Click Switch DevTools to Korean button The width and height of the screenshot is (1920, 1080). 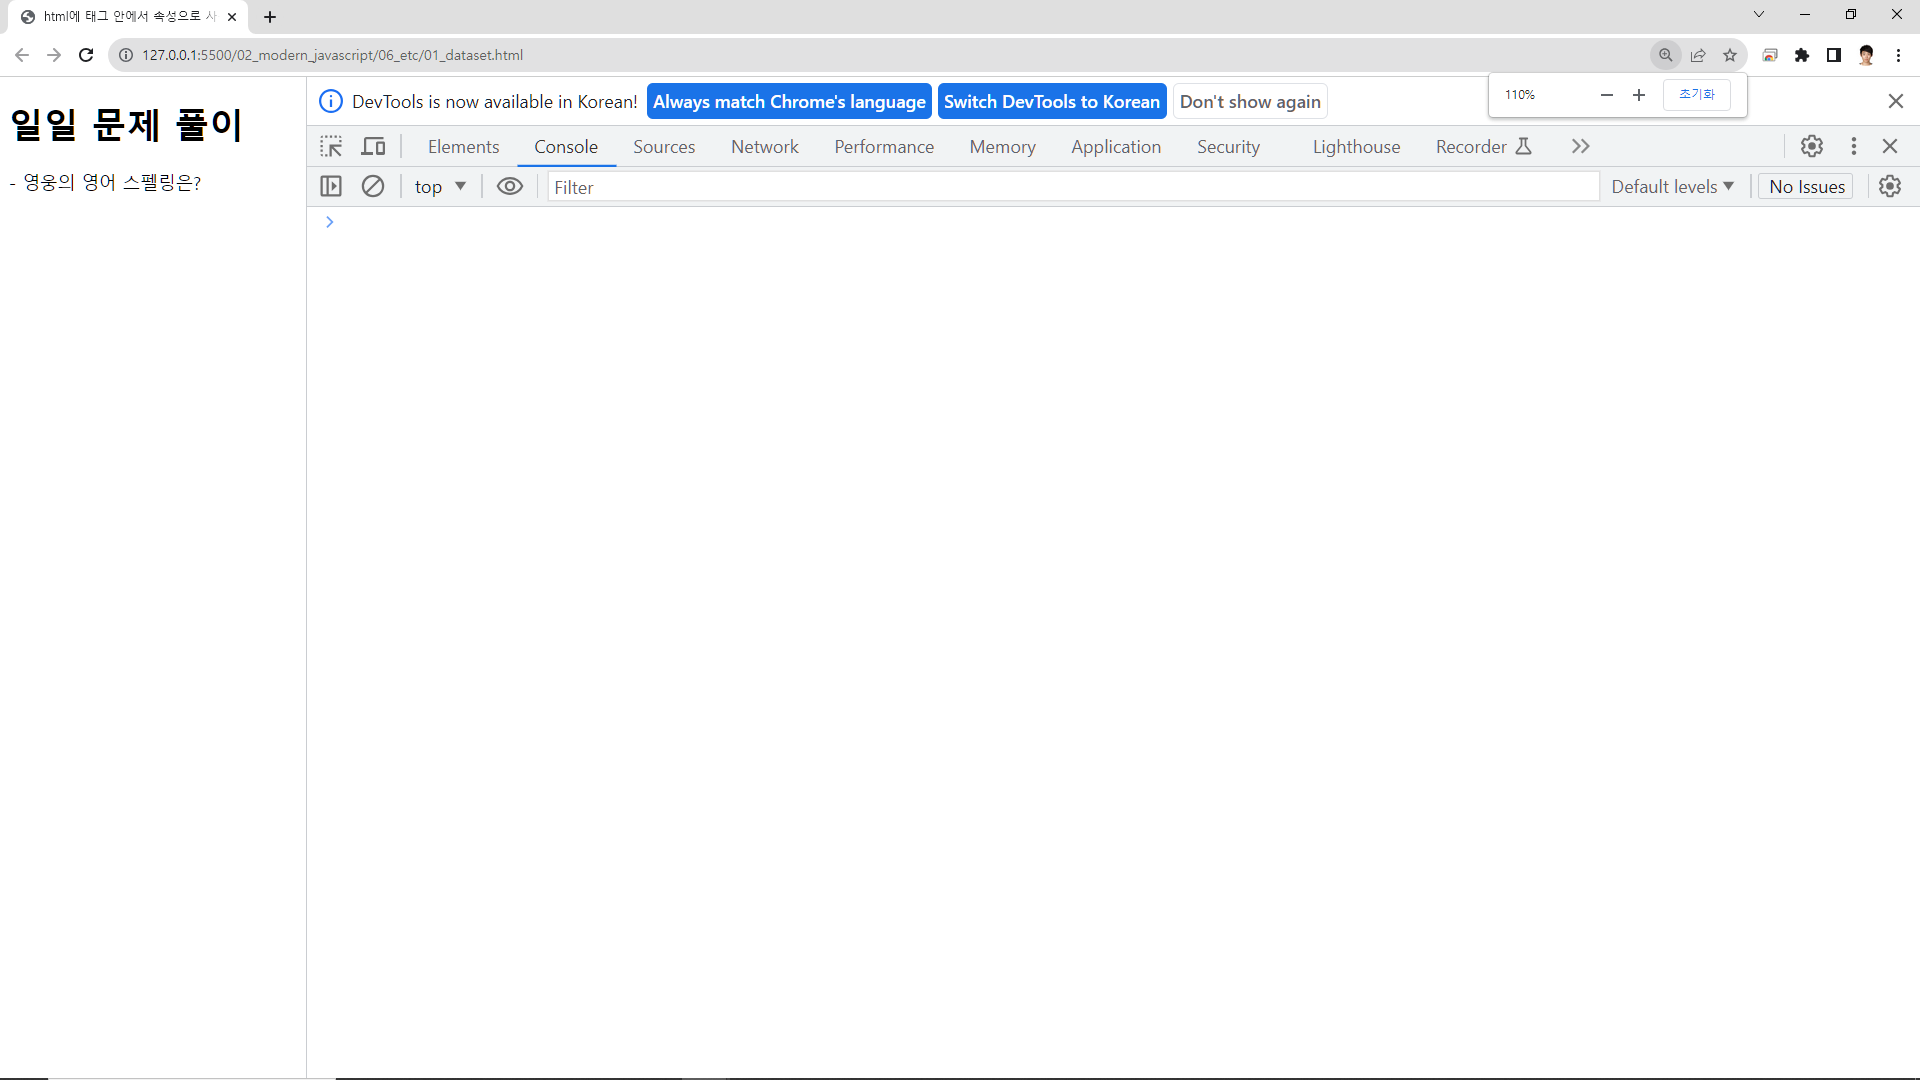pos(1051,102)
